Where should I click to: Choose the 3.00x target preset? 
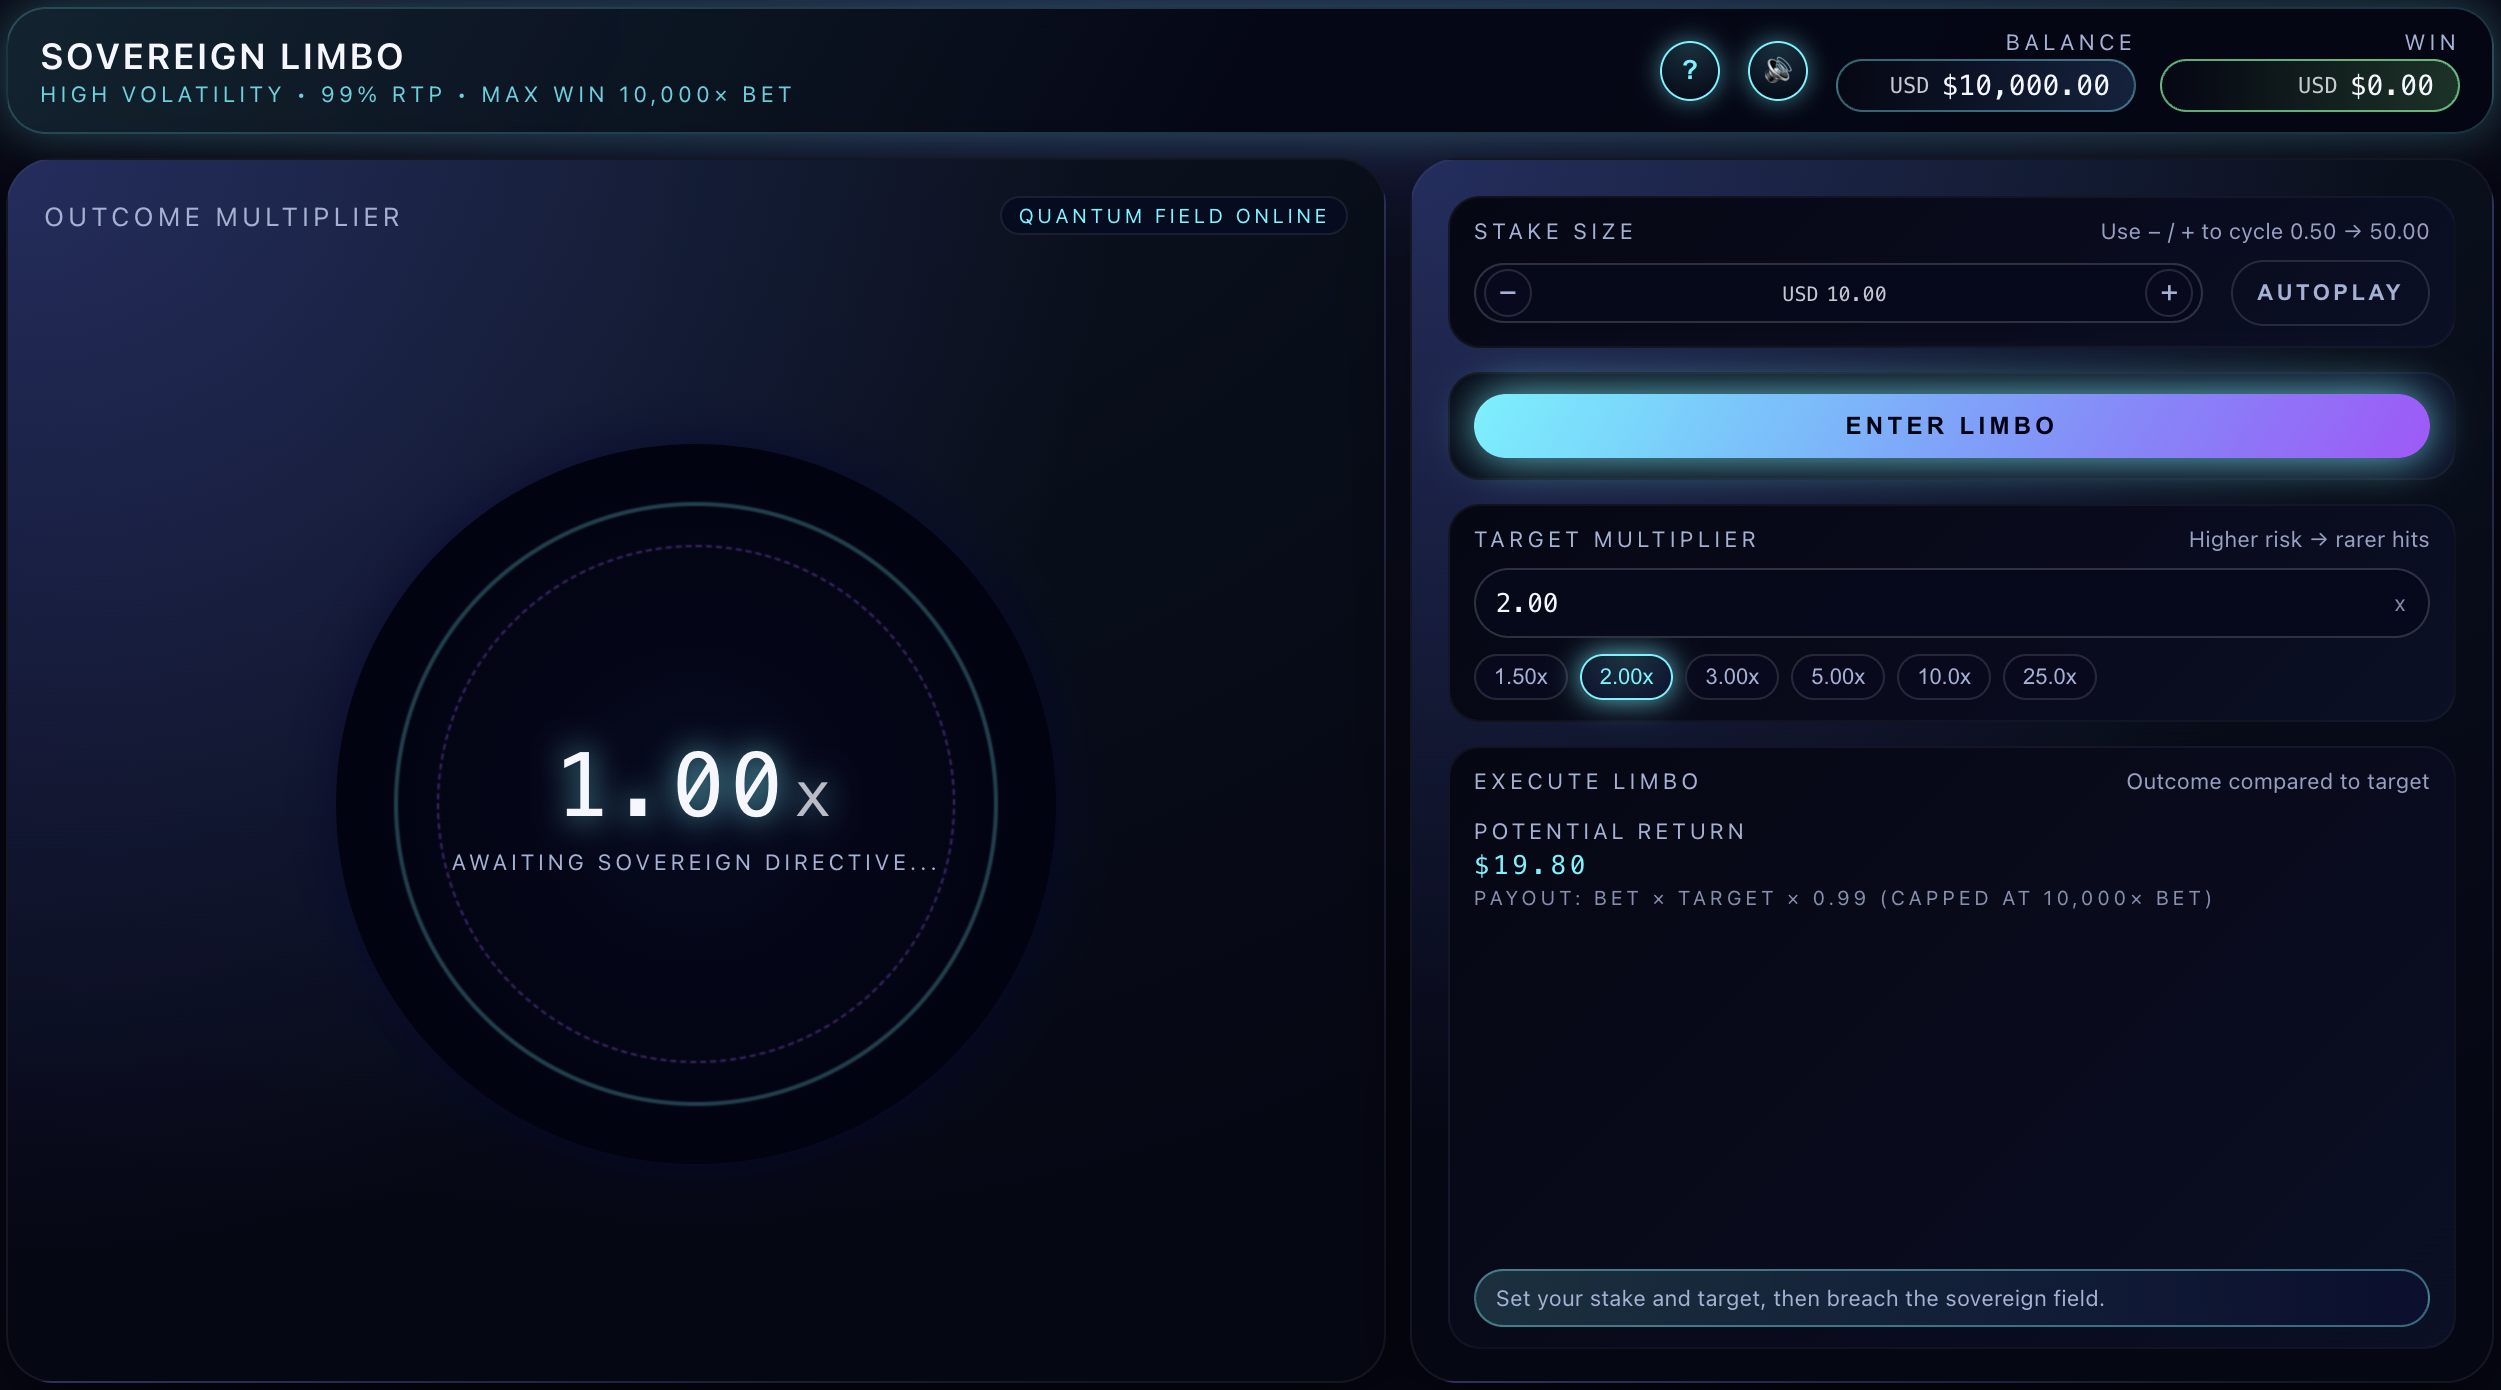coord(1731,677)
